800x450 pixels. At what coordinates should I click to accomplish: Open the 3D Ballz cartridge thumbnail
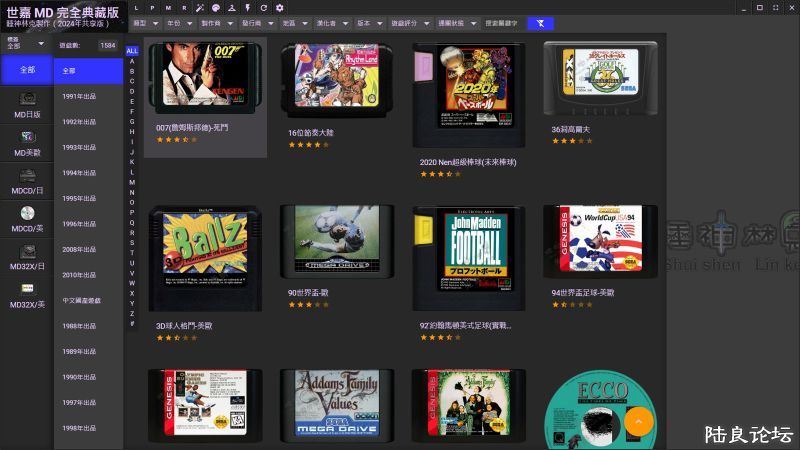(x=205, y=258)
